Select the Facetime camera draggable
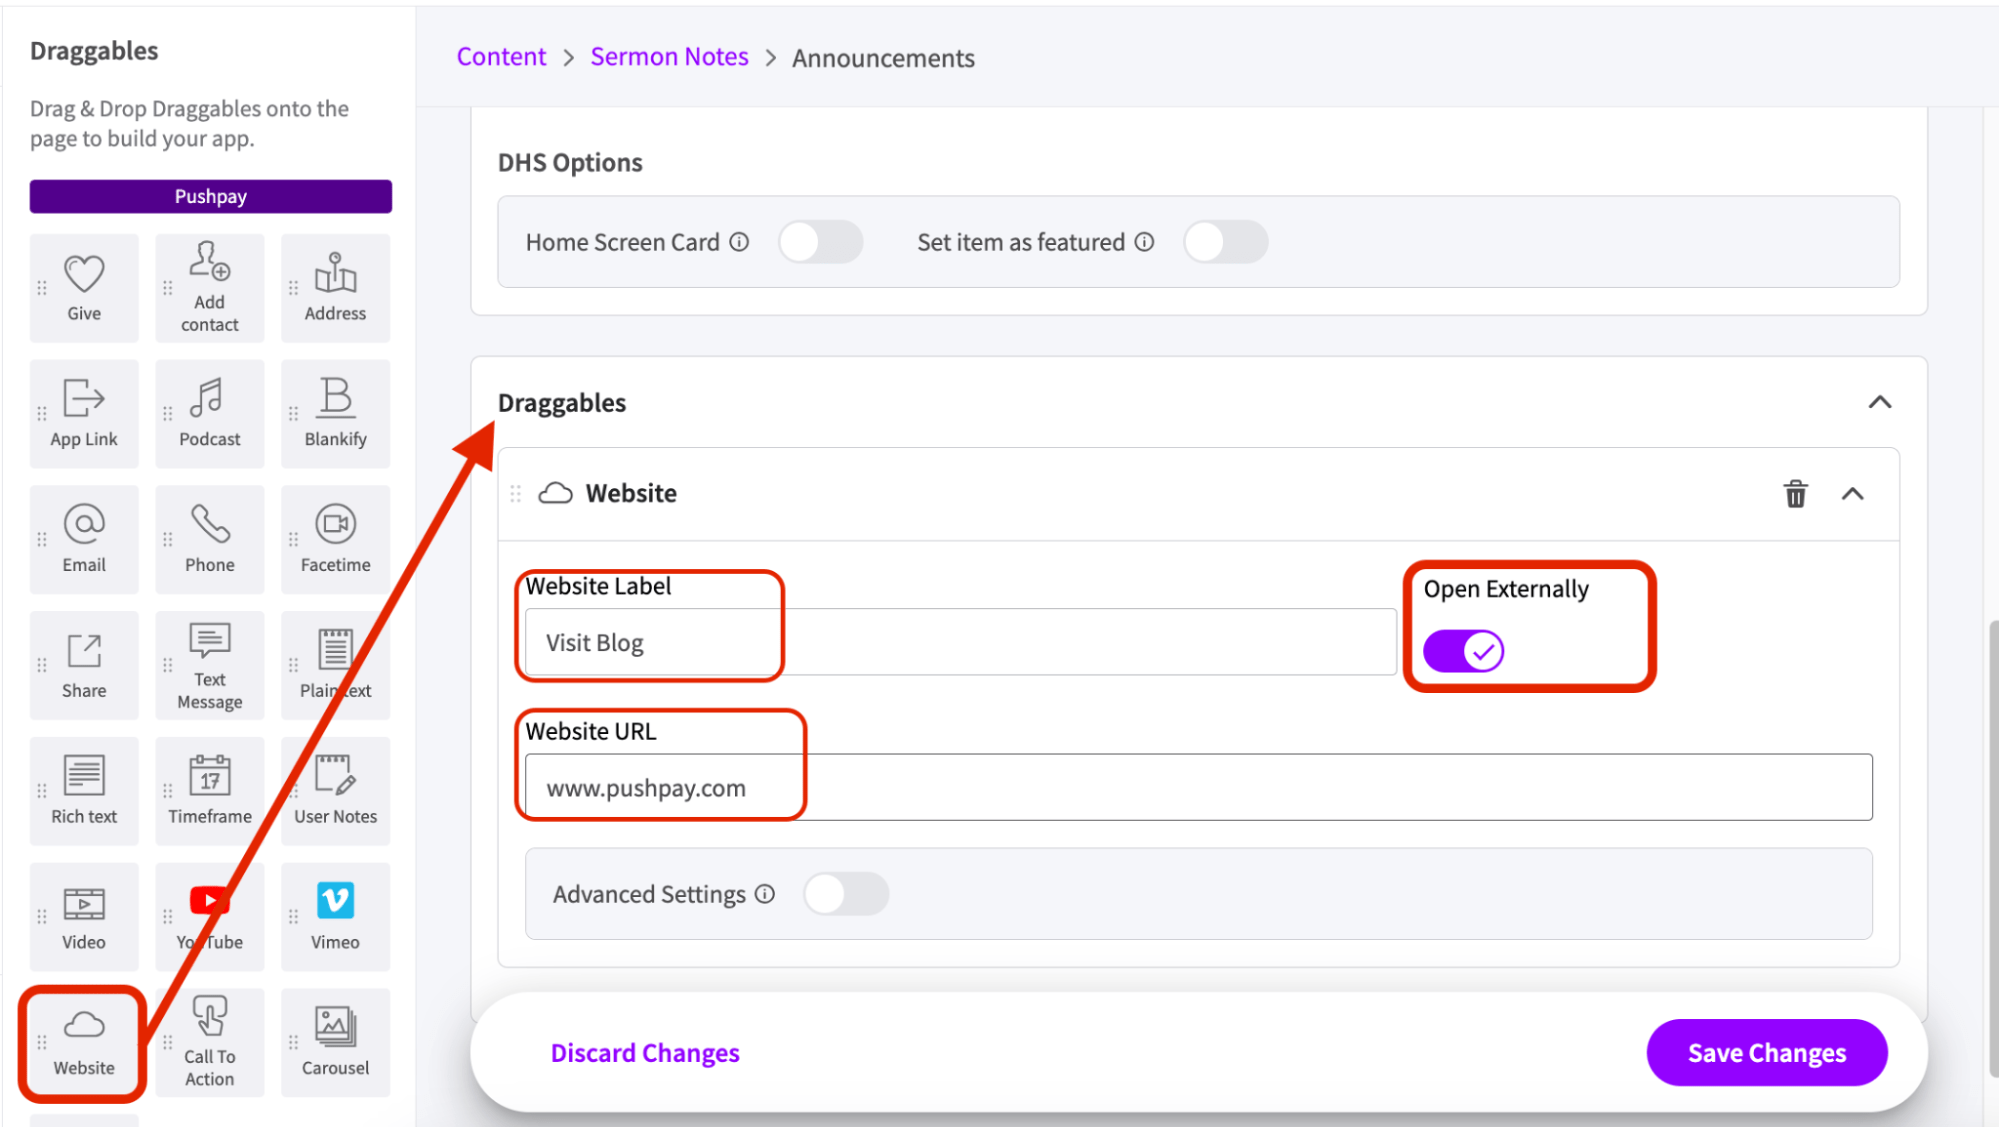This screenshot has height=1128, width=1999. point(335,538)
